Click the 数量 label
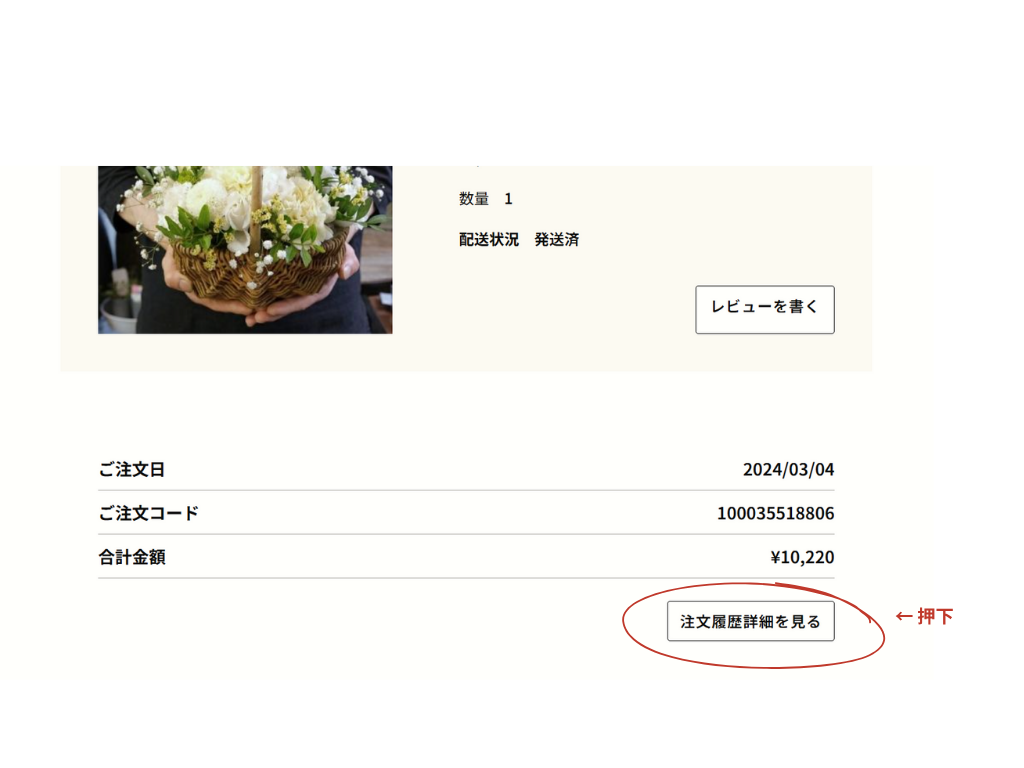 coord(473,199)
